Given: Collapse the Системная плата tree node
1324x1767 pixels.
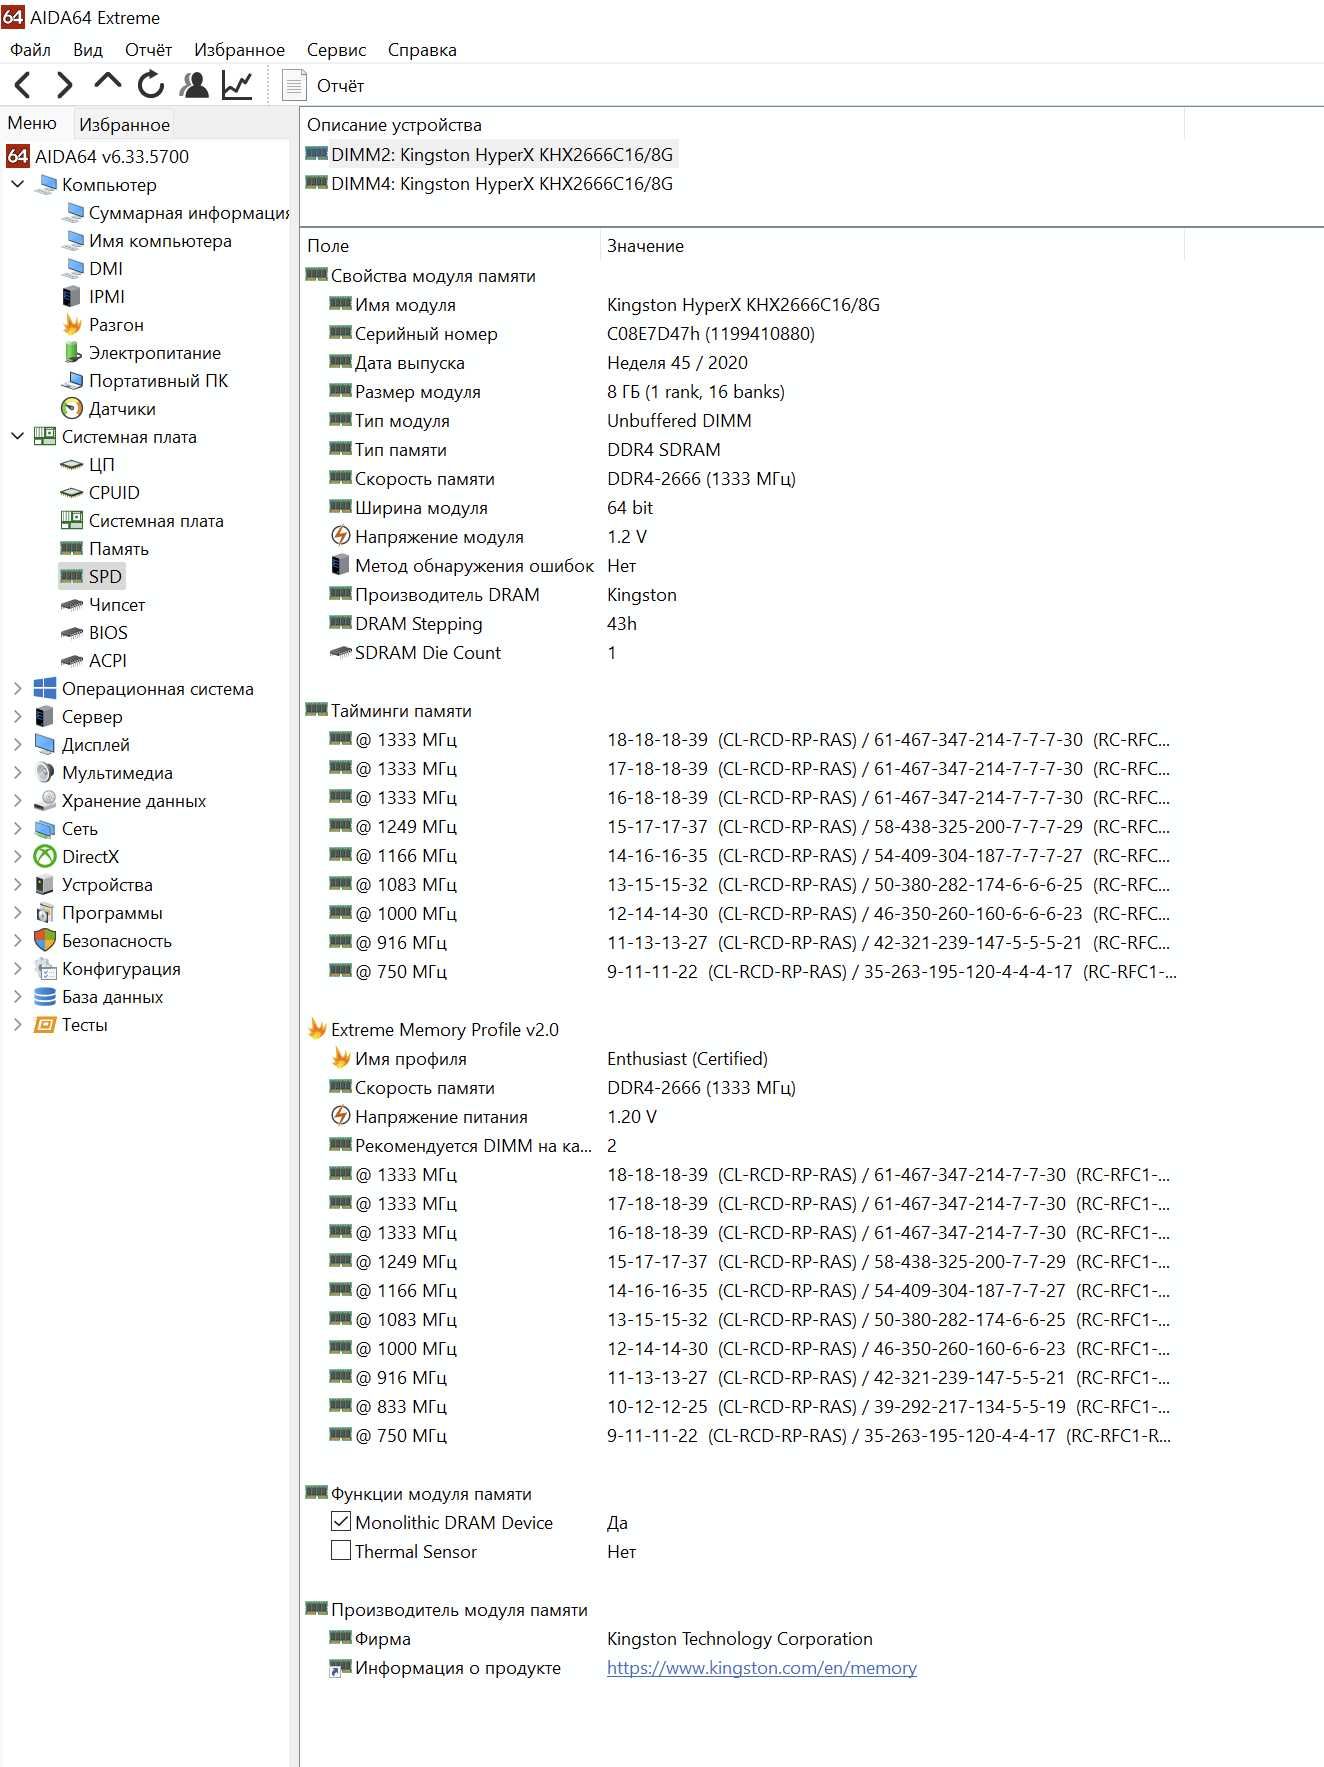Looking at the screenshot, I should click(17, 436).
